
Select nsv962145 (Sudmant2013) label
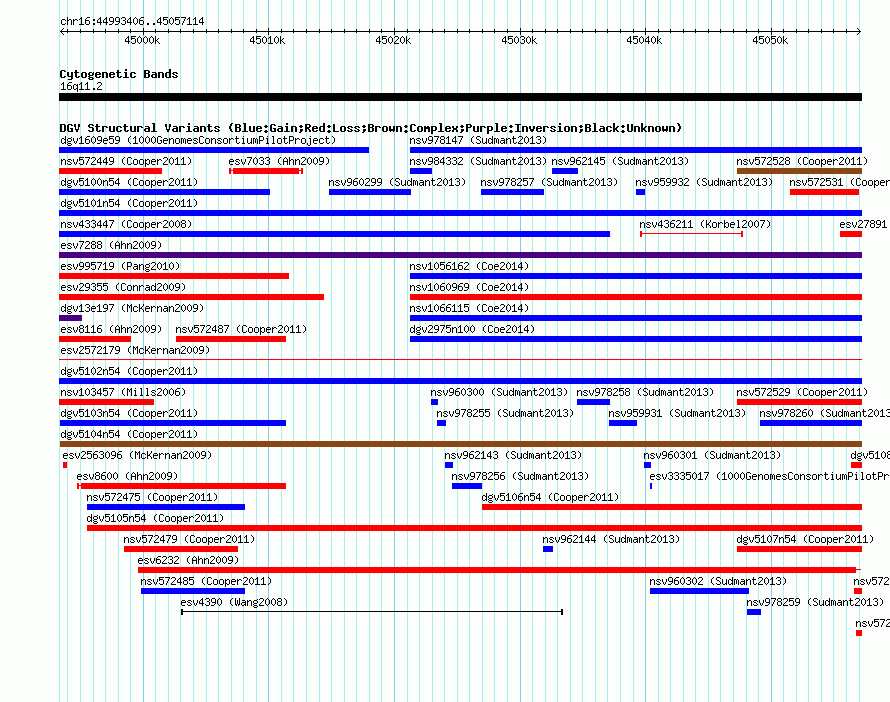coord(620,161)
